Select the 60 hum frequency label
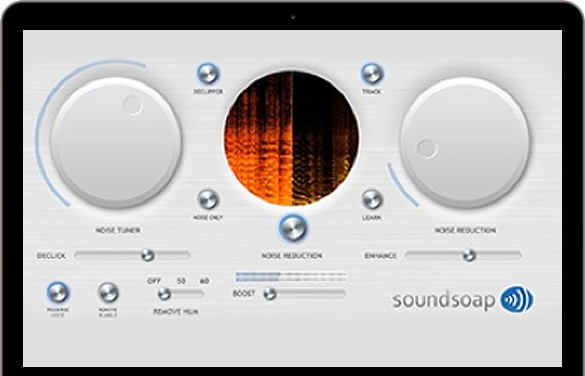 (204, 281)
